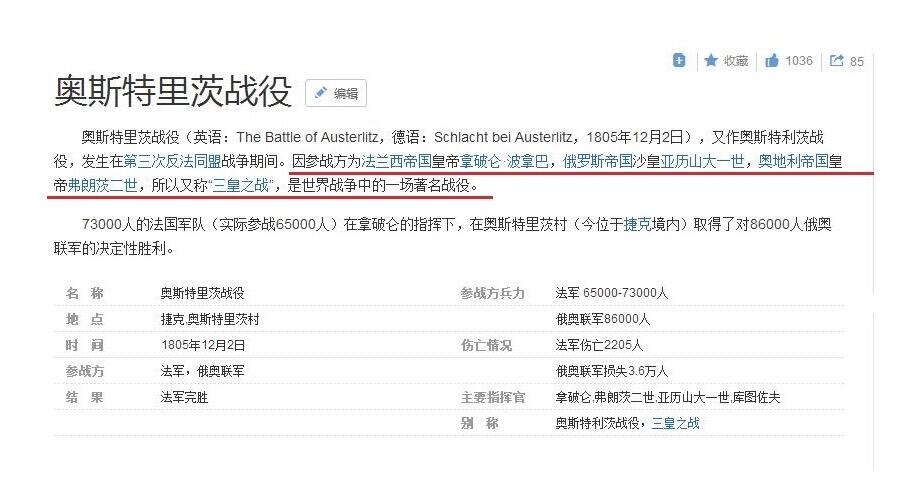This screenshot has width=900, height=481.
Task: Click the pencil icon on 编辑 button
Action: [321, 93]
